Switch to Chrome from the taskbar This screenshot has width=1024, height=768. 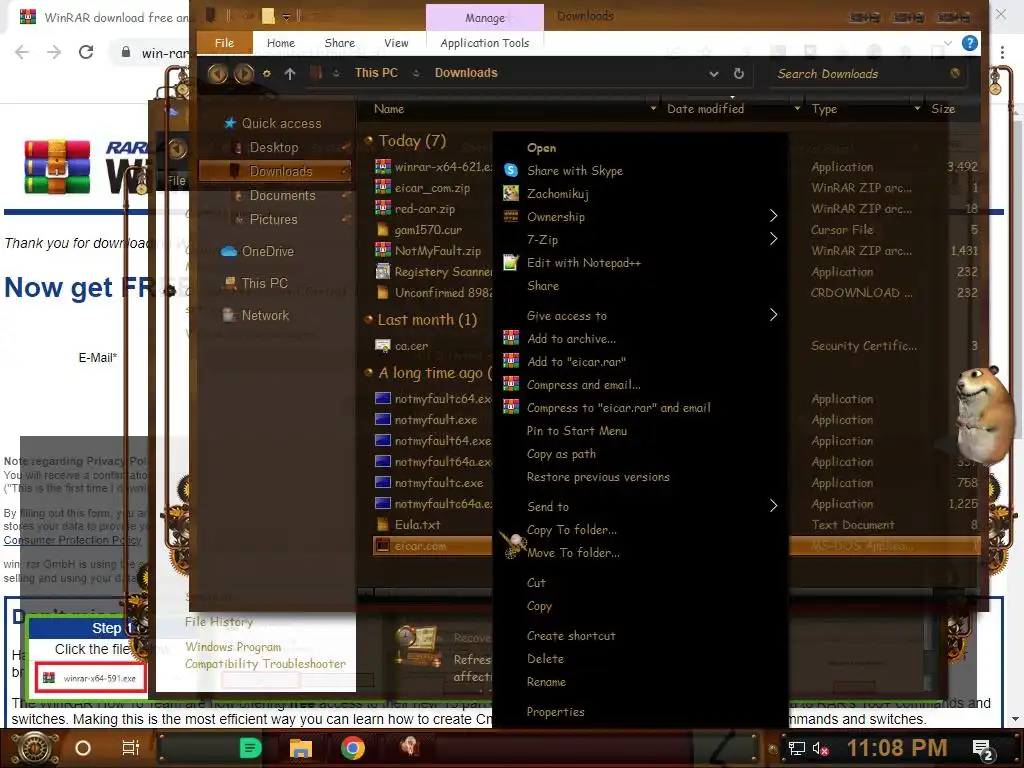pos(353,748)
